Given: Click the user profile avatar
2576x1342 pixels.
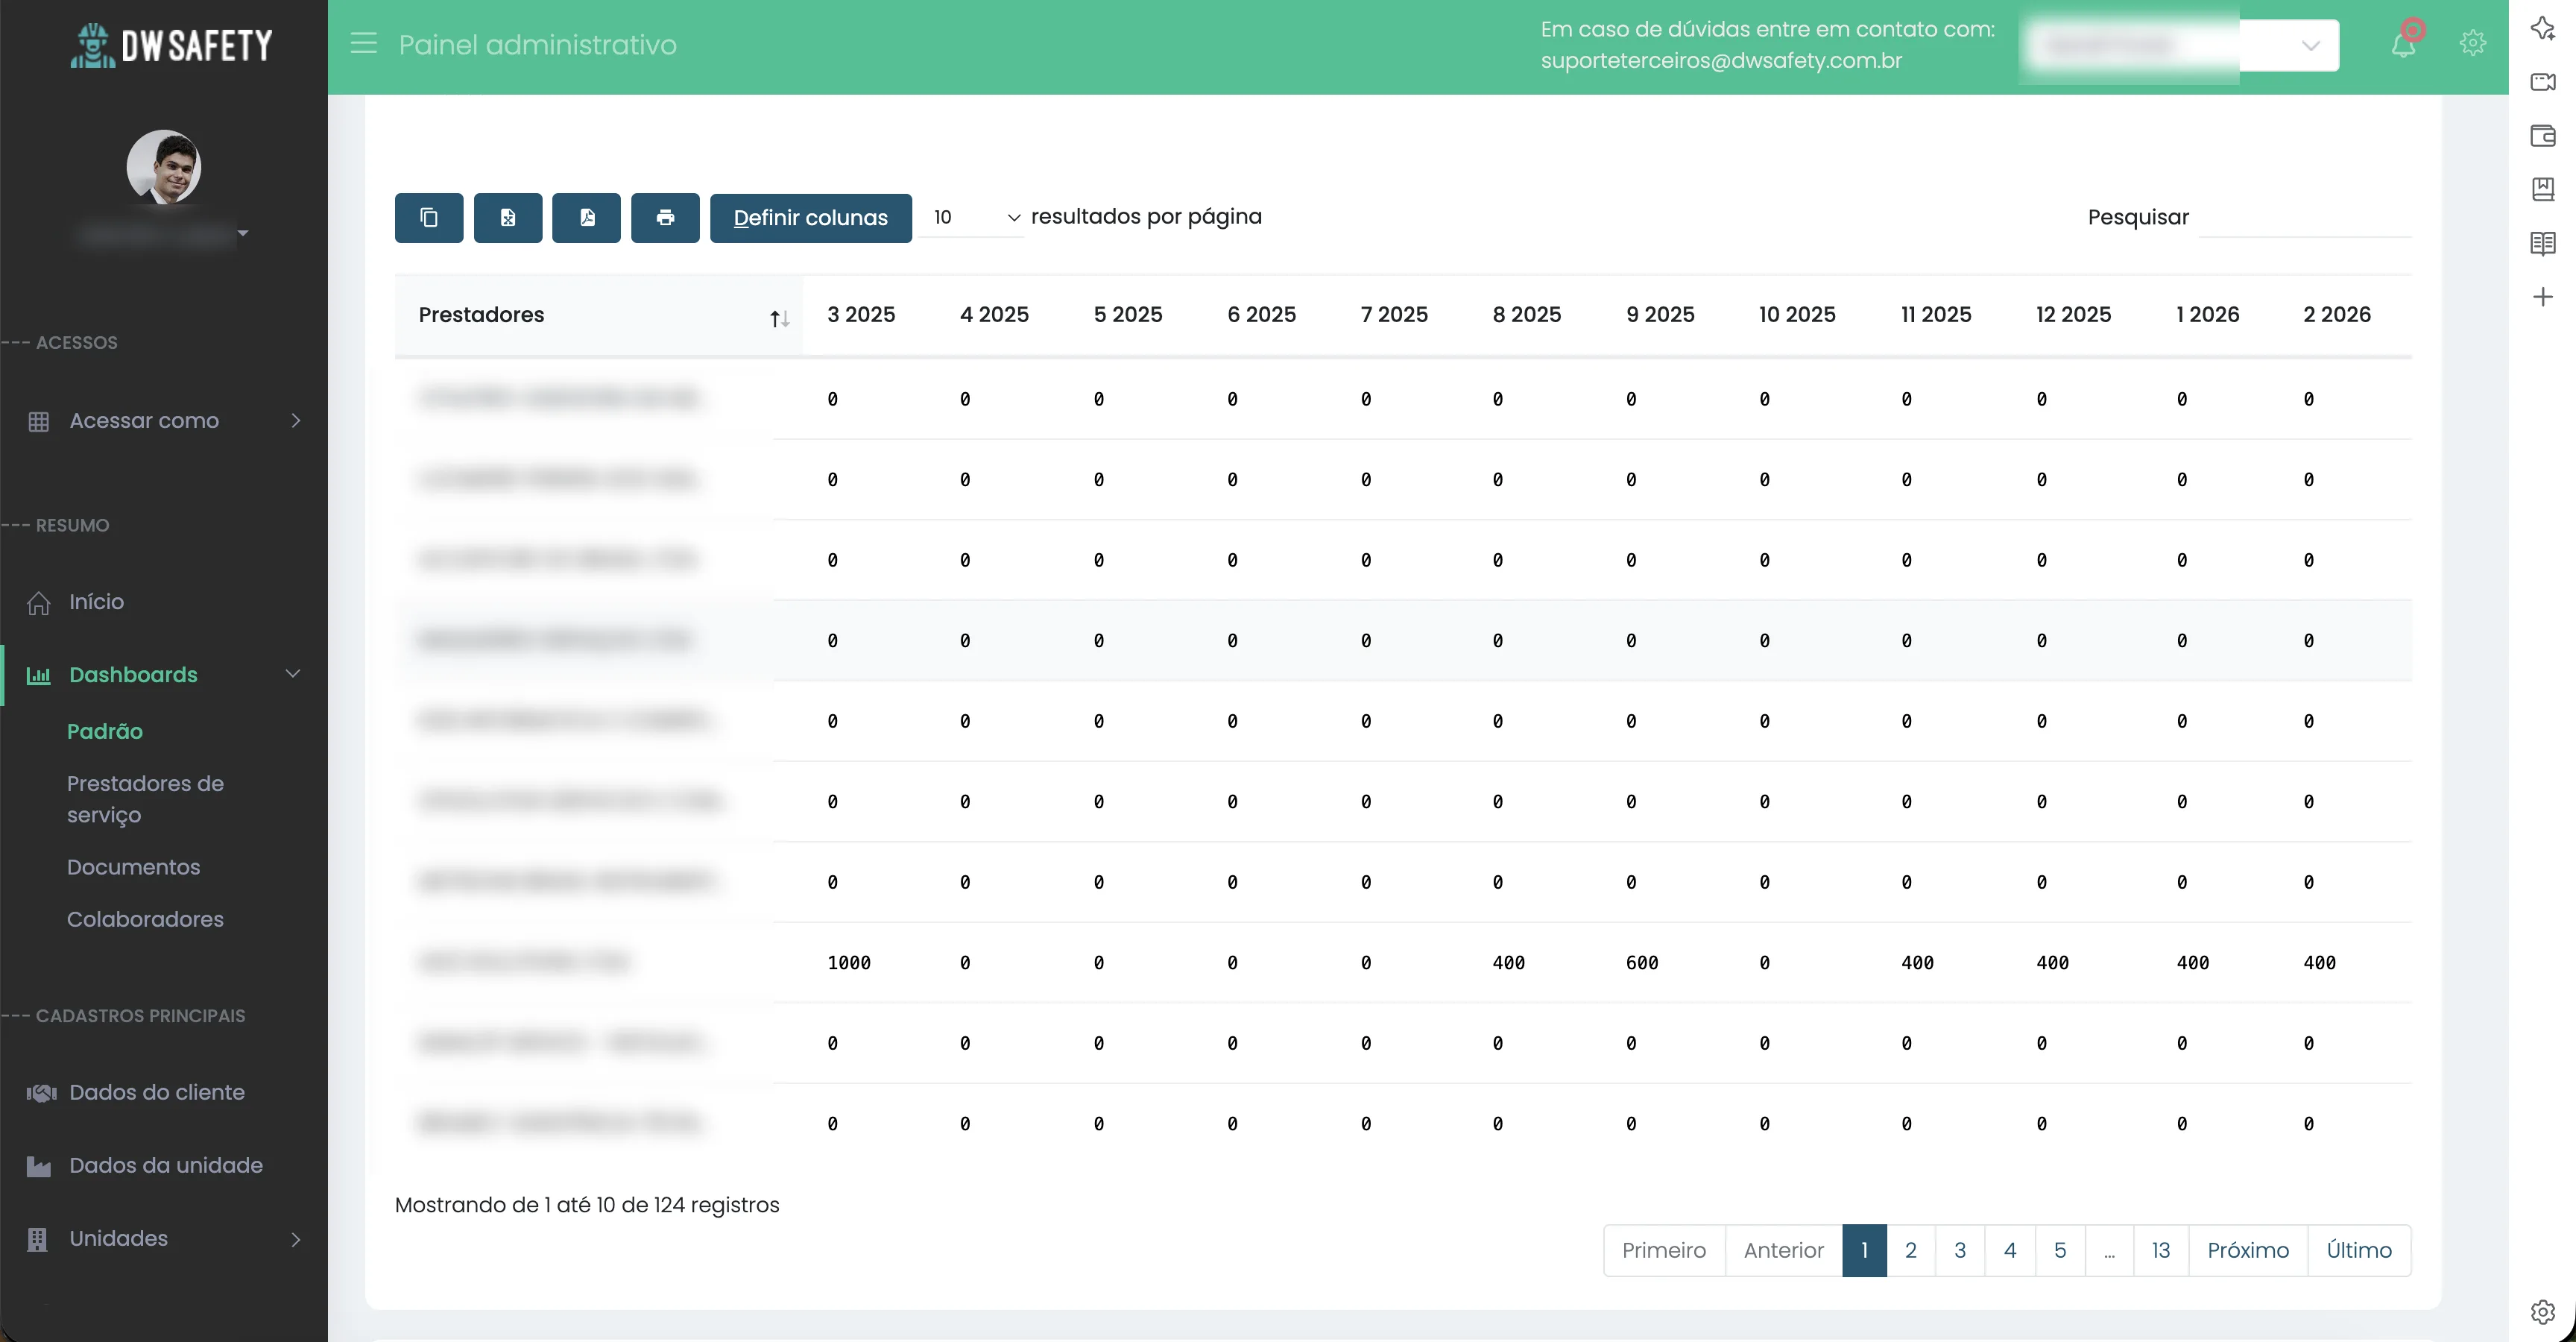Looking at the screenshot, I should pos(163,167).
